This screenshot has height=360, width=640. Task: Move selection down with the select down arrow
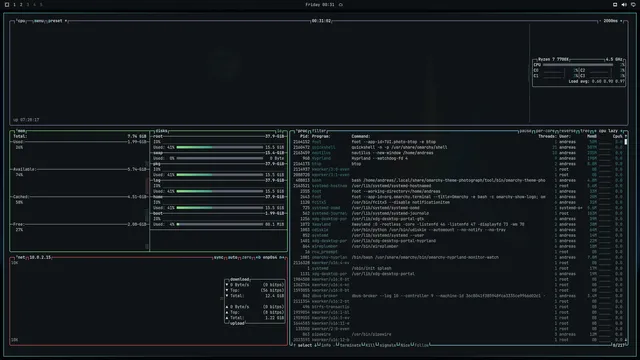point(315,345)
